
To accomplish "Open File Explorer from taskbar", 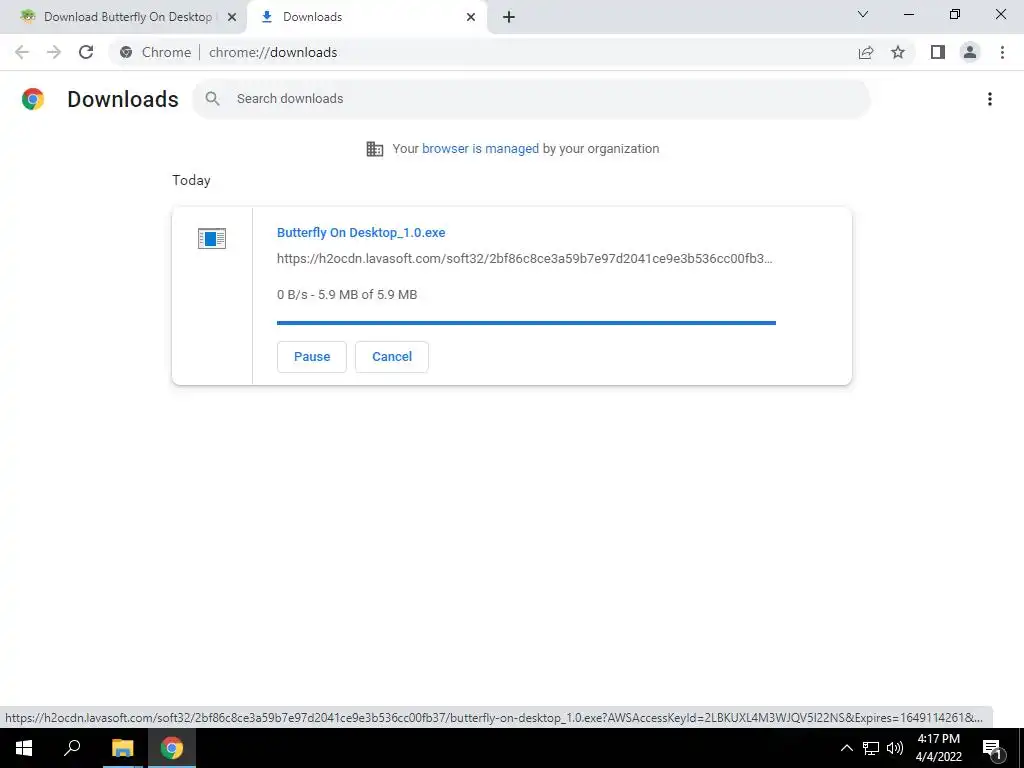I will coord(122,748).
